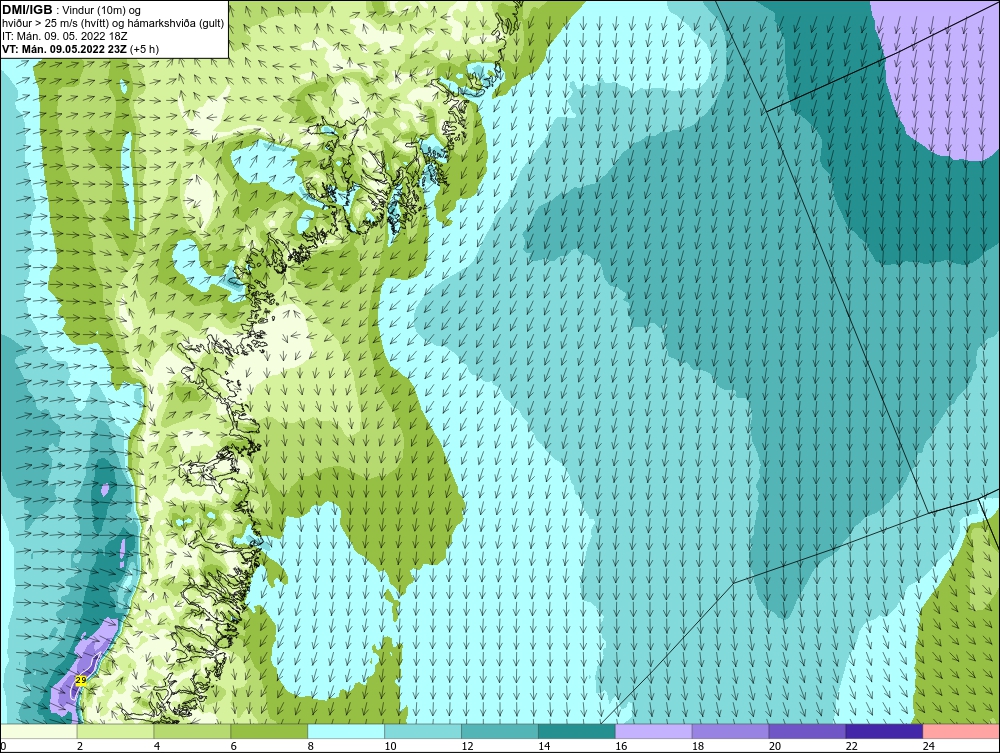Click the 6–8 m/s olive green legend swatch
The width and height of the screenshot is (1000, 753).
click(x=269, y=731)
